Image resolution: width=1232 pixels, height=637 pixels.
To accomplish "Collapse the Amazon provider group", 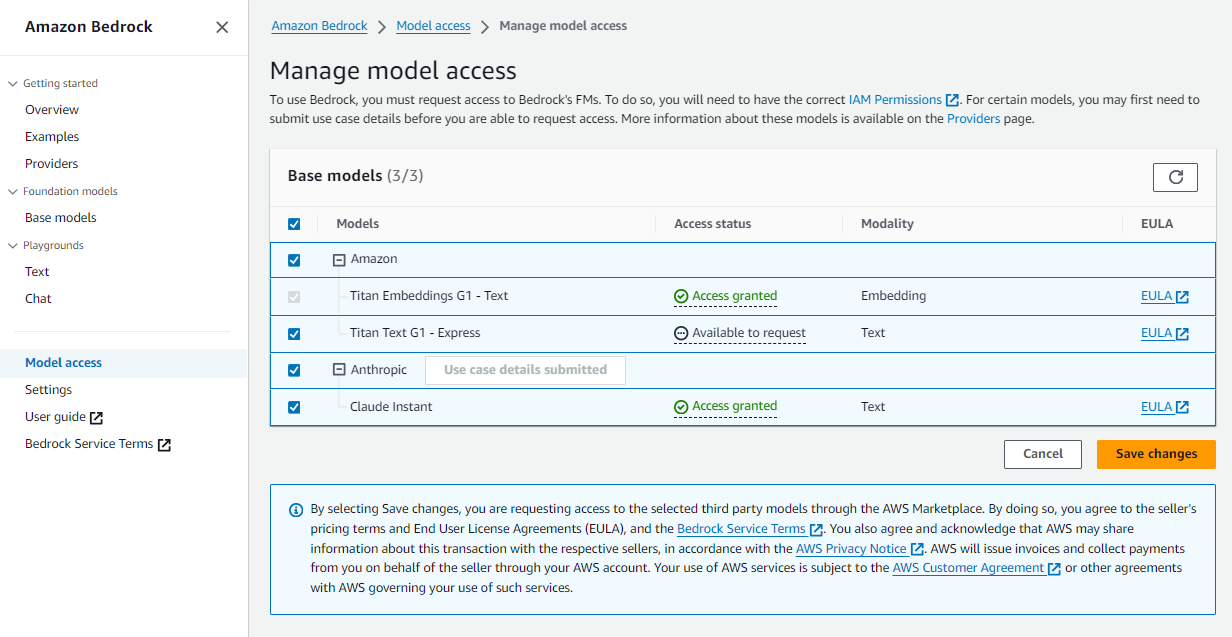I will [339, 260].
